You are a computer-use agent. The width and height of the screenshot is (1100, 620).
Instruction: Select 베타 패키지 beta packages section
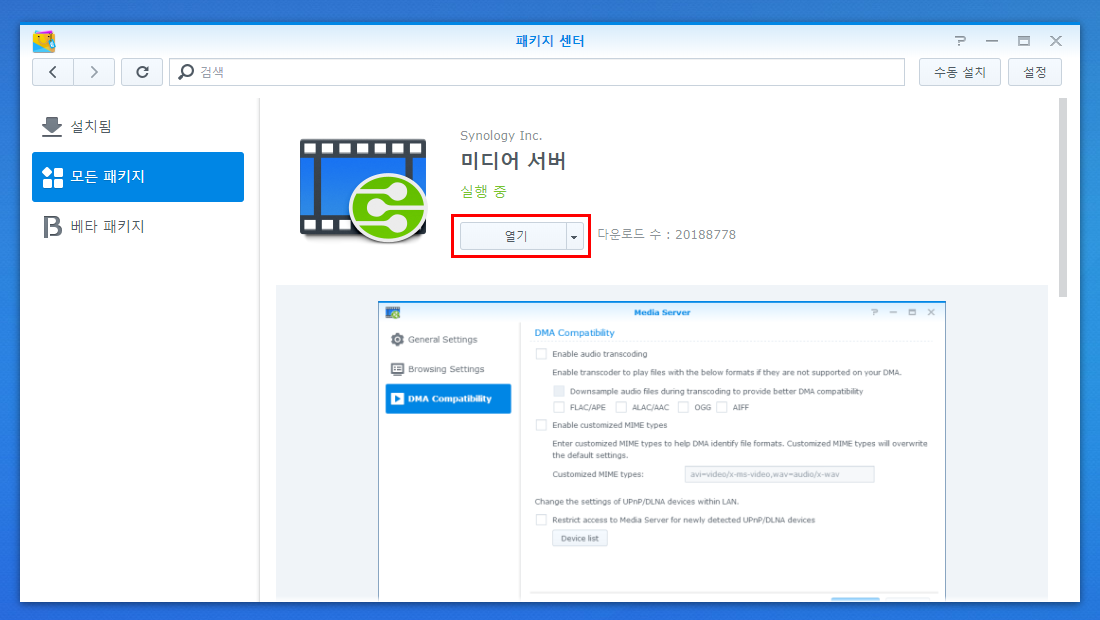coord(138,227)
